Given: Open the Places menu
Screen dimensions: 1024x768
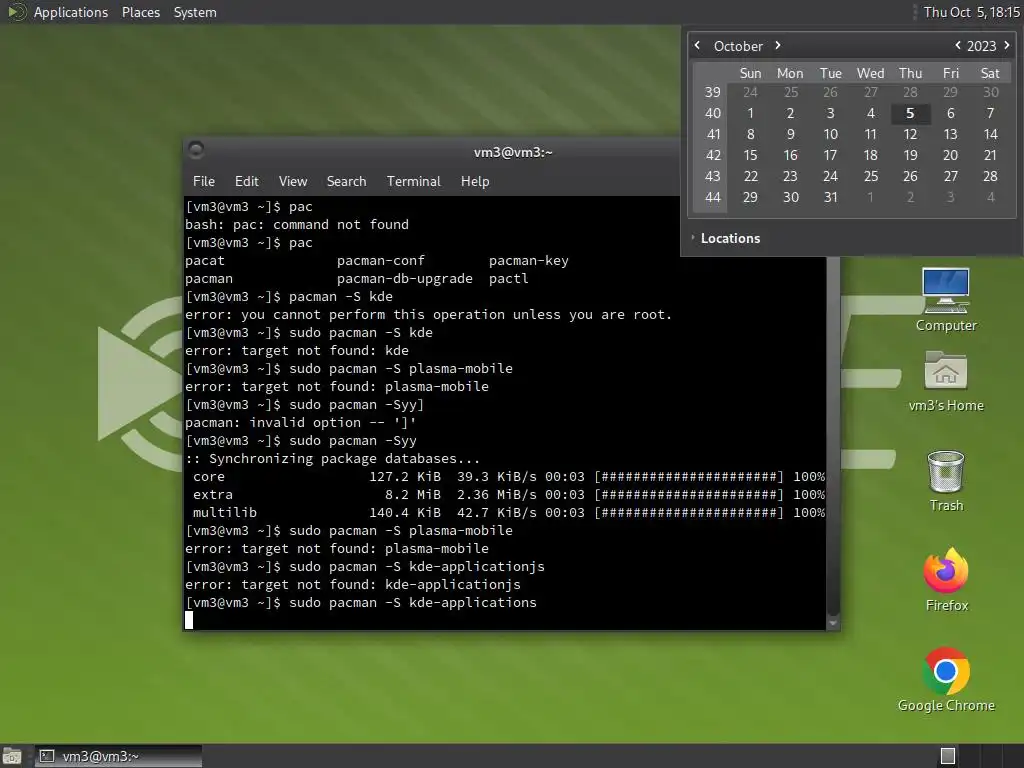Looking at the screenshot, I should (x=140, y=12).
